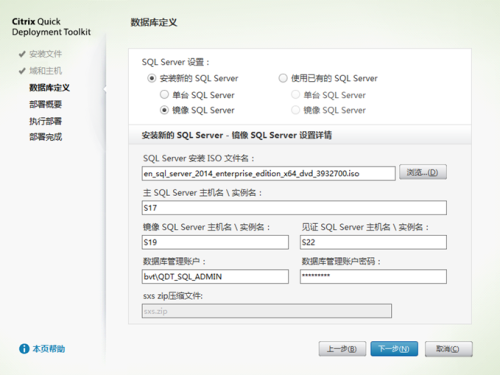Image resolution: width=500 pixels, height=375 pixels.
Task: Click 上一步(B) back button
Action: tap(342, 349)
